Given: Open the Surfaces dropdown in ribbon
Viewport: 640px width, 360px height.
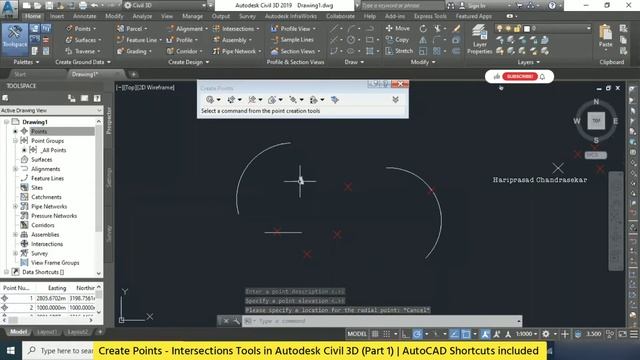Looking at the screenshot, I should click(83, 40).
